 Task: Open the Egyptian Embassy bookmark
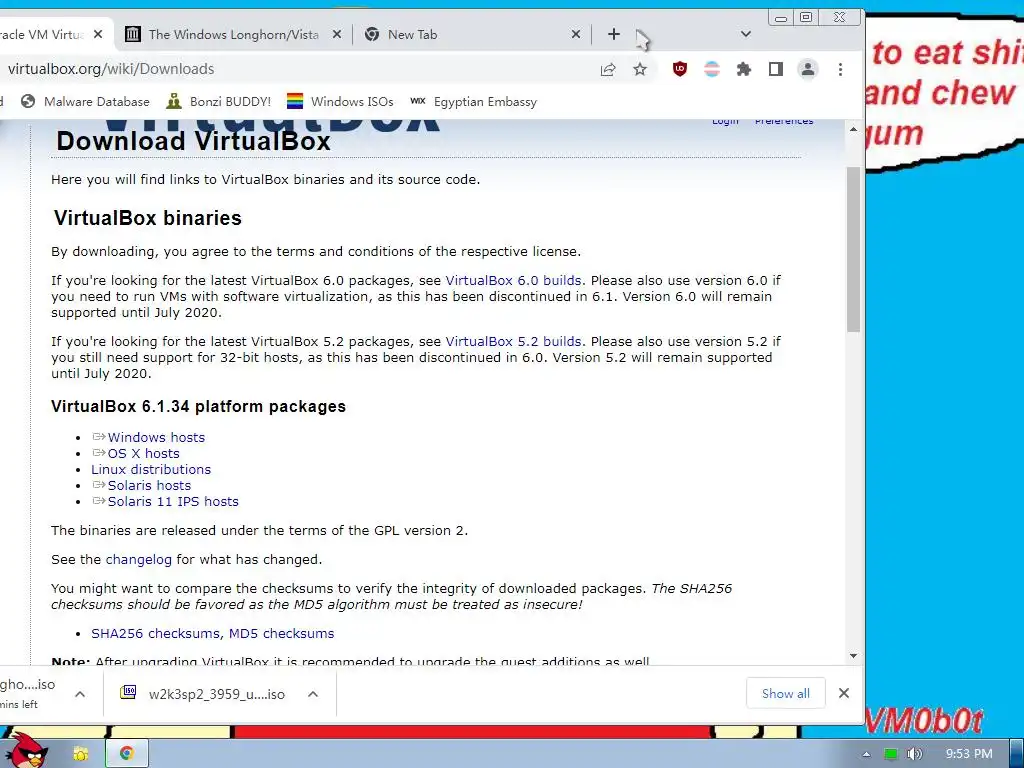click(473, 101)
